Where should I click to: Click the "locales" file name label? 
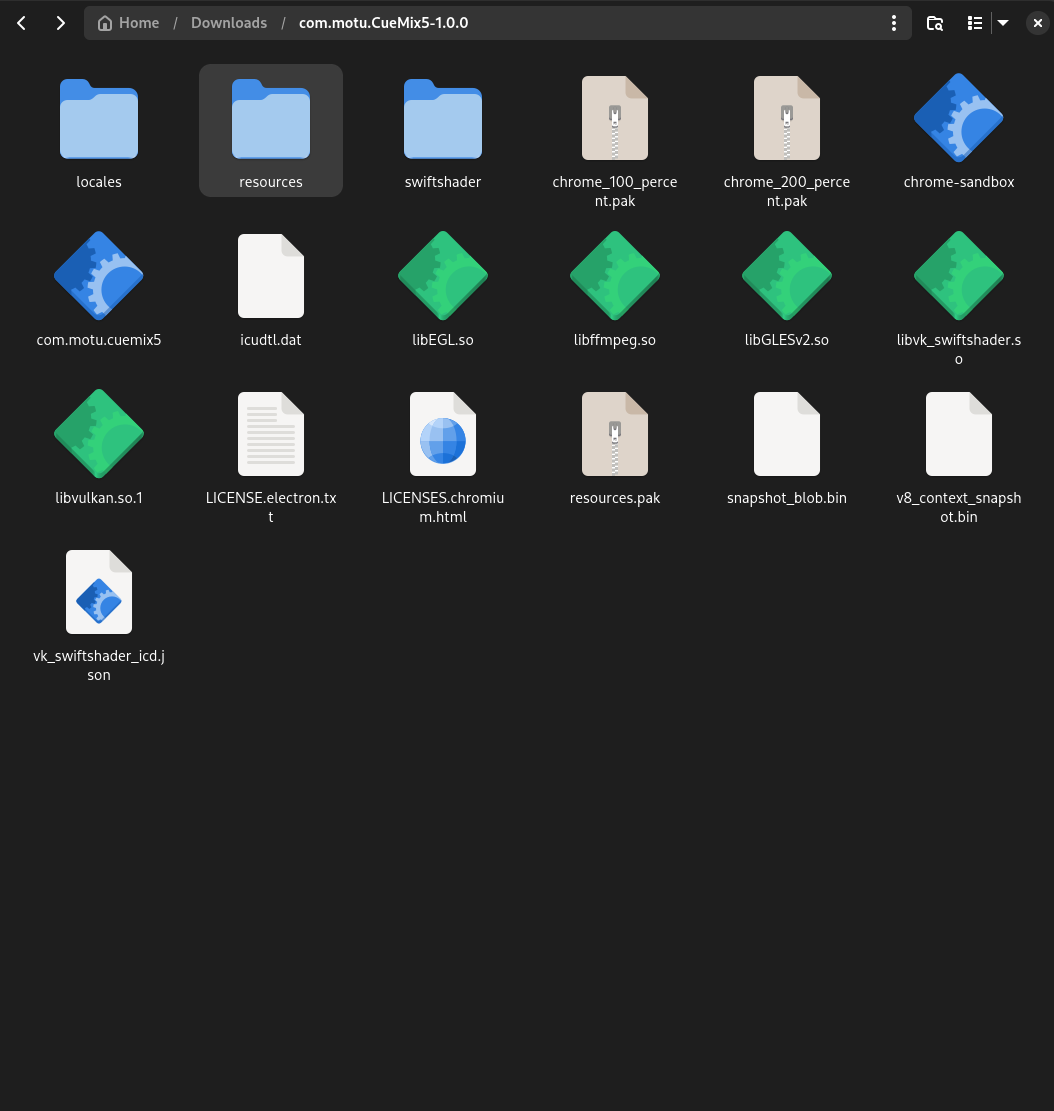(98, 182)
